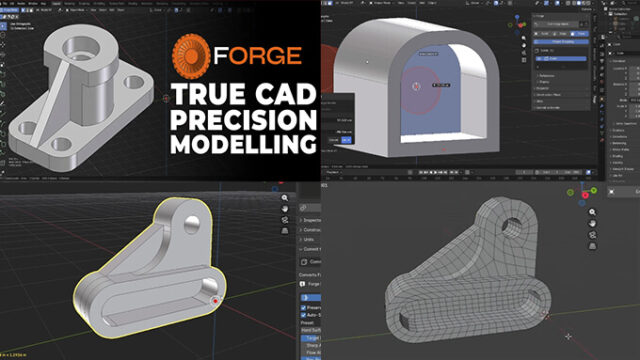Expand the Inspector section
This screenshot has height=360, width=640.
311,220
